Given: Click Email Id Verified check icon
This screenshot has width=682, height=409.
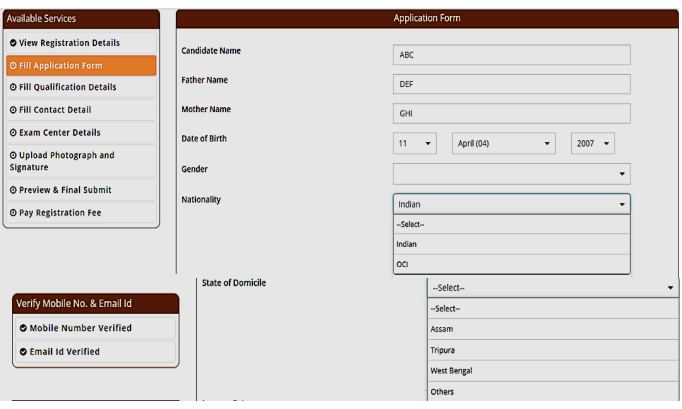Looking at the screenshot, I should tap(23, 352).
